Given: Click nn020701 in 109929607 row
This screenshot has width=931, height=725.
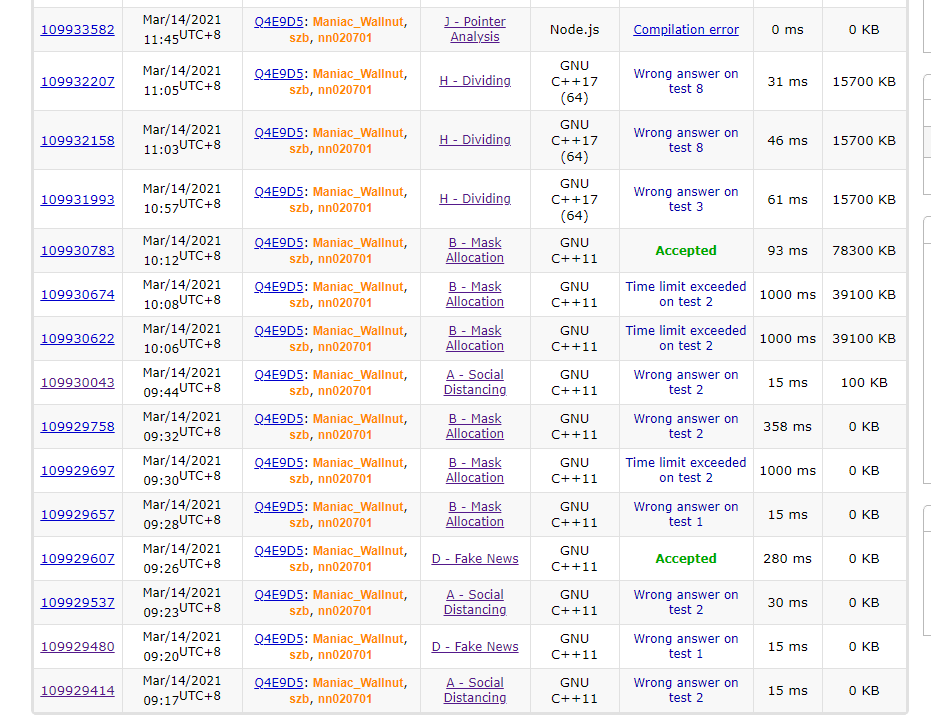Looking at the screenshot, I should [344, 567].
